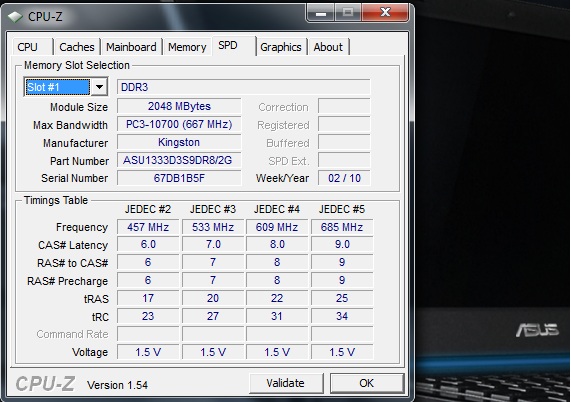
Task: Click the JEDEC #5 column header
Action: pyautogui.click(x=342, y=209)
